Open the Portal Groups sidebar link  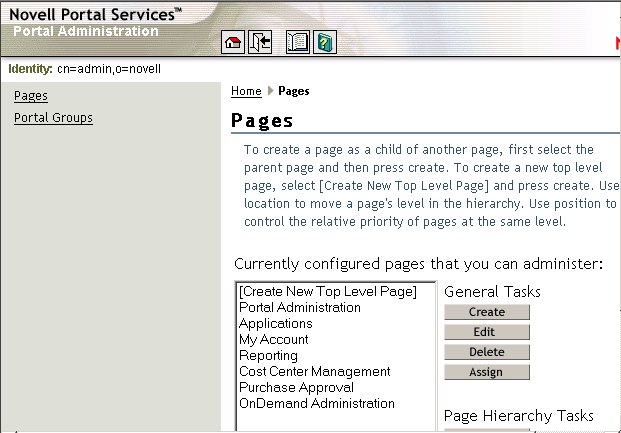53,118
